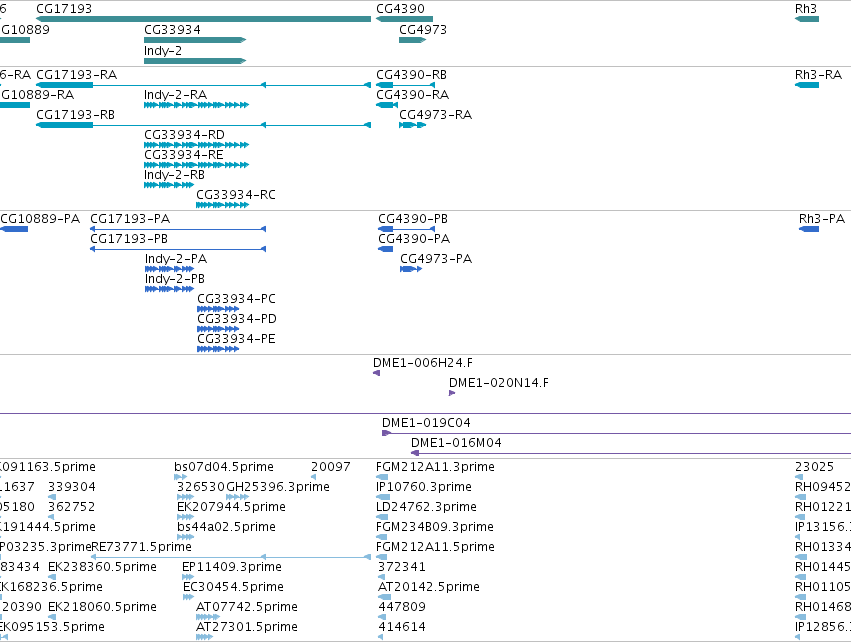Image resolution: width=851 pixels, height=642 pixels.
Task: Select EST AT27301.5prime
Action: [x=204, y=638]
